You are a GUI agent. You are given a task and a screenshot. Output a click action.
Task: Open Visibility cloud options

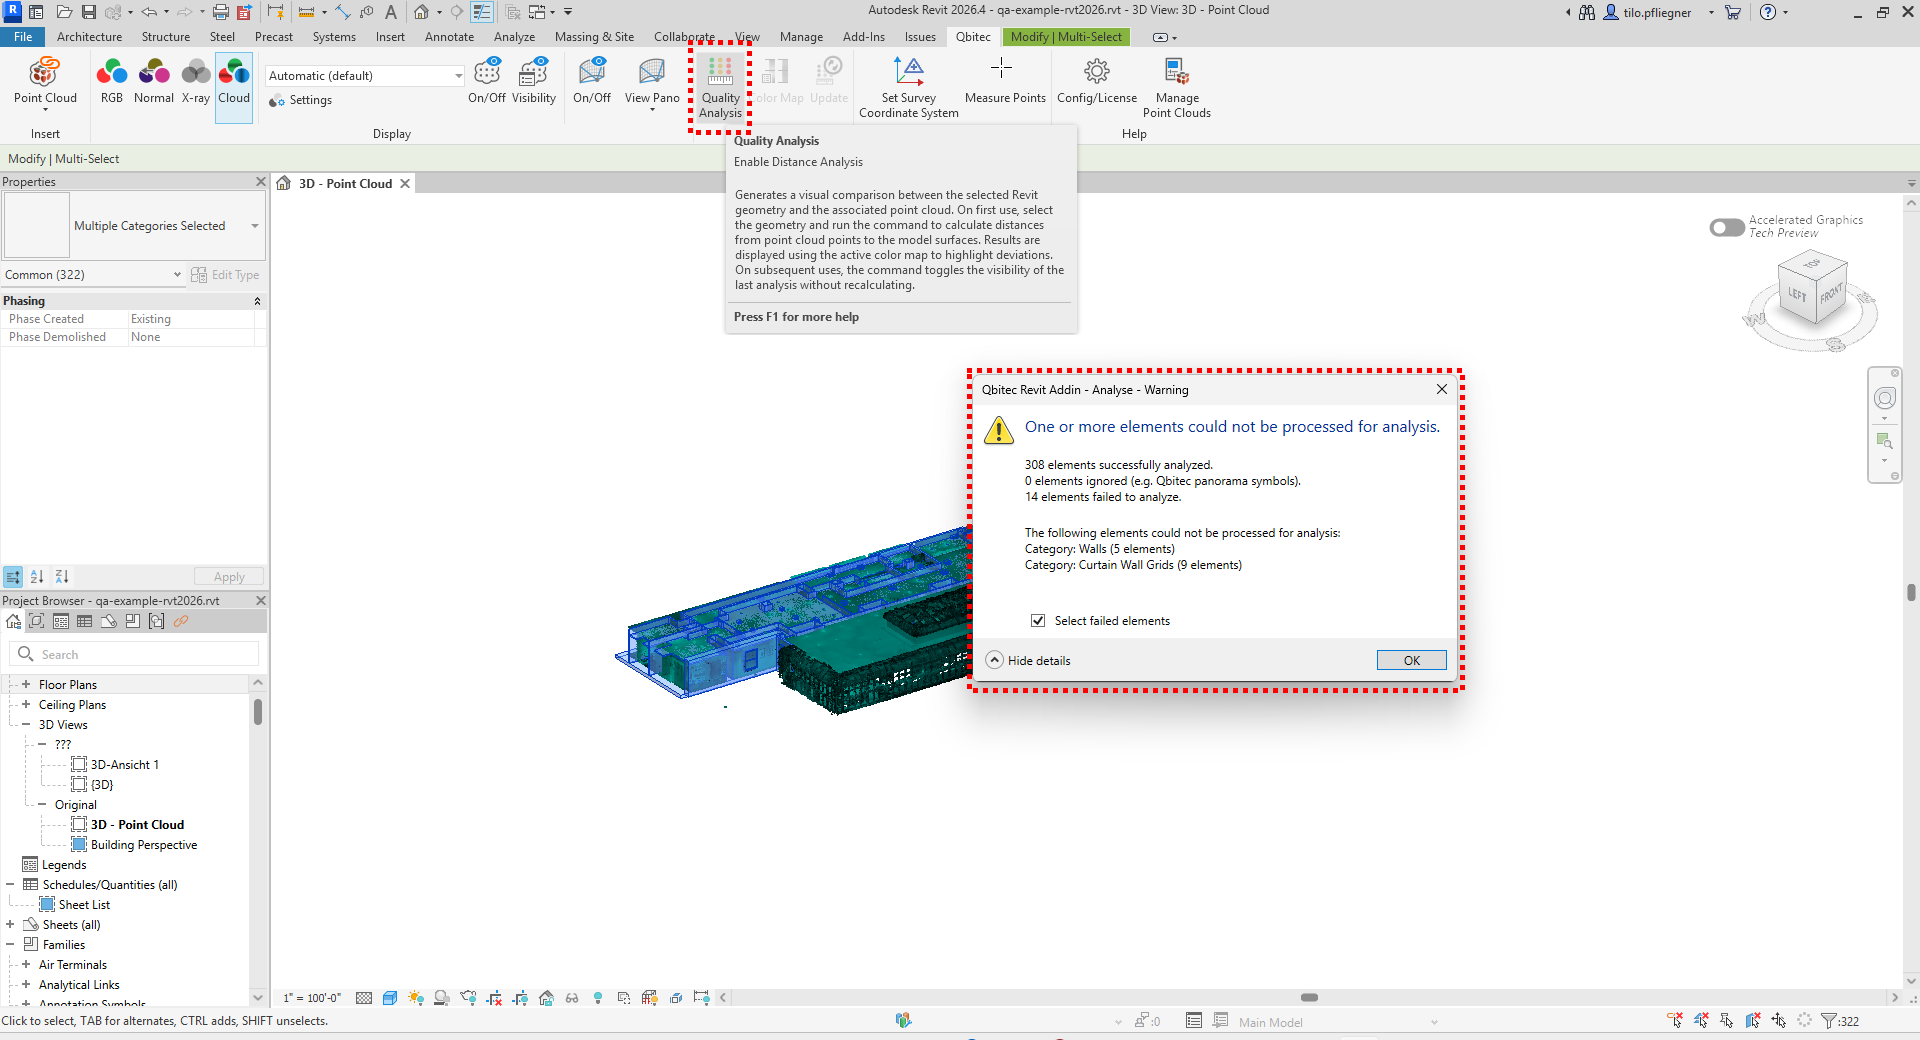click(534, 80)
